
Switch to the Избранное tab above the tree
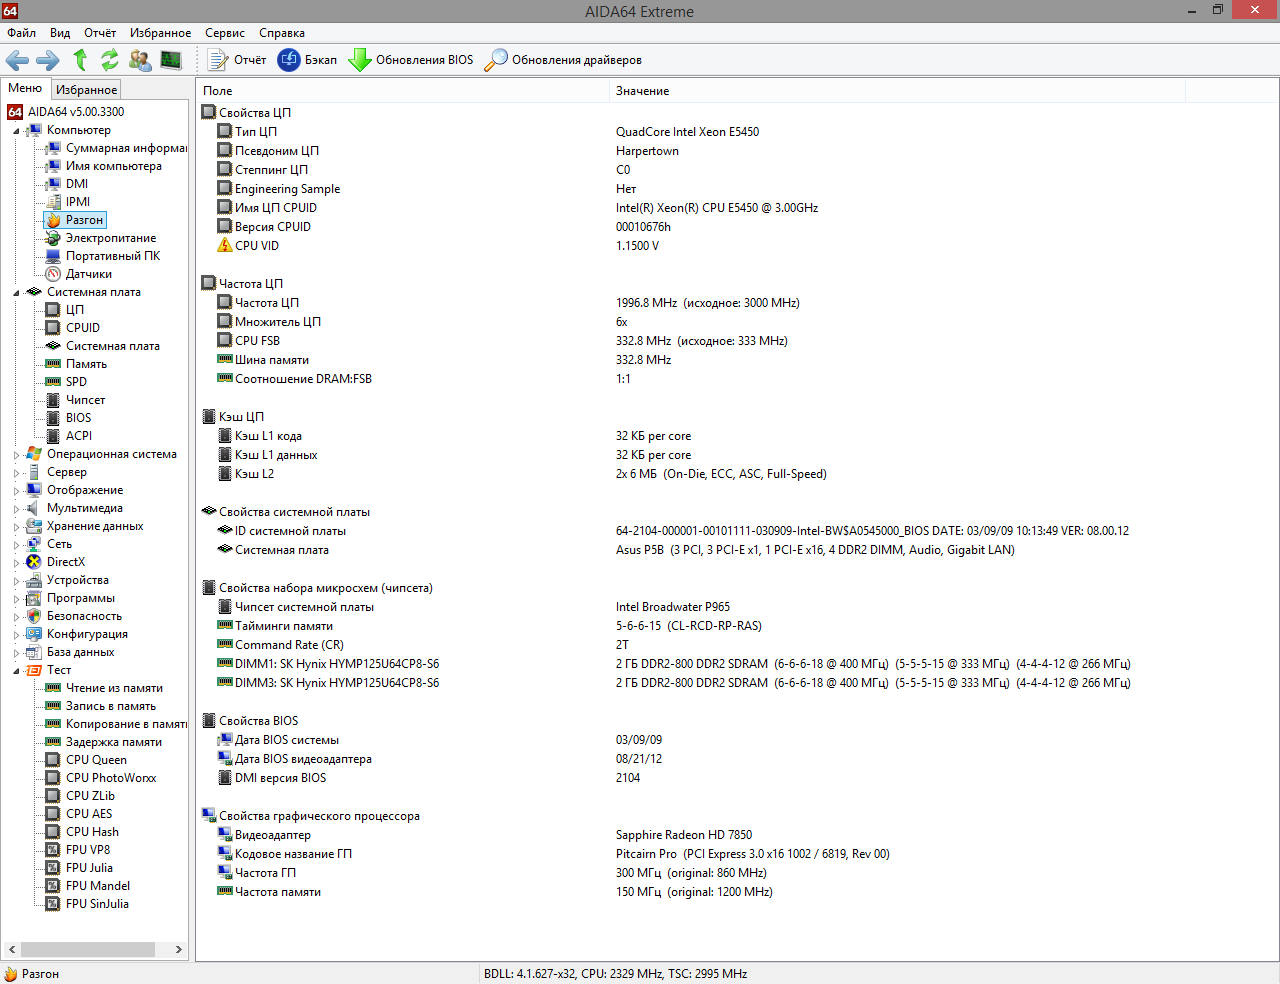click(86, 90)
